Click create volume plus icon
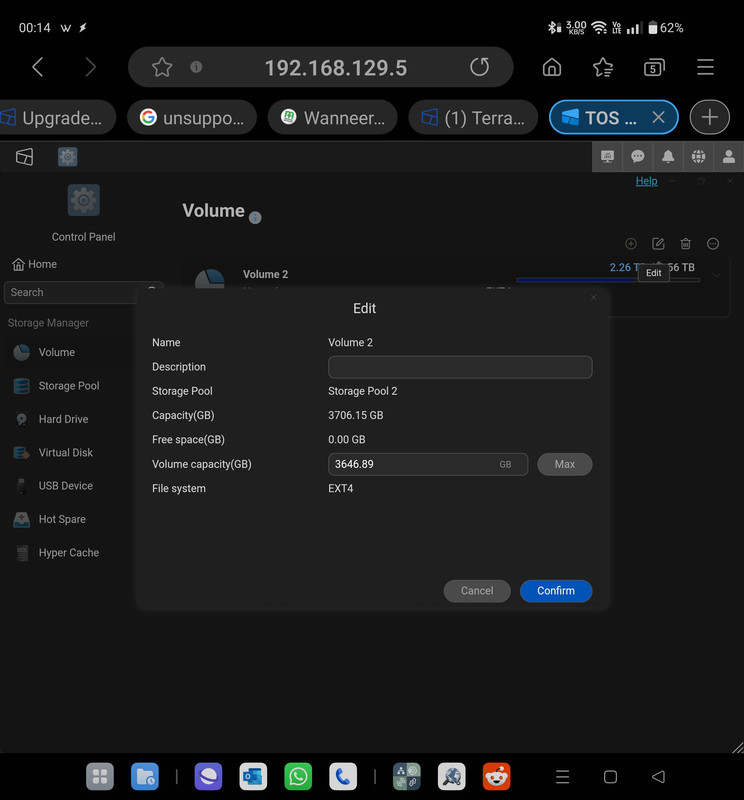The height and width of the screenshot is (800, 744). pos(631,244)
